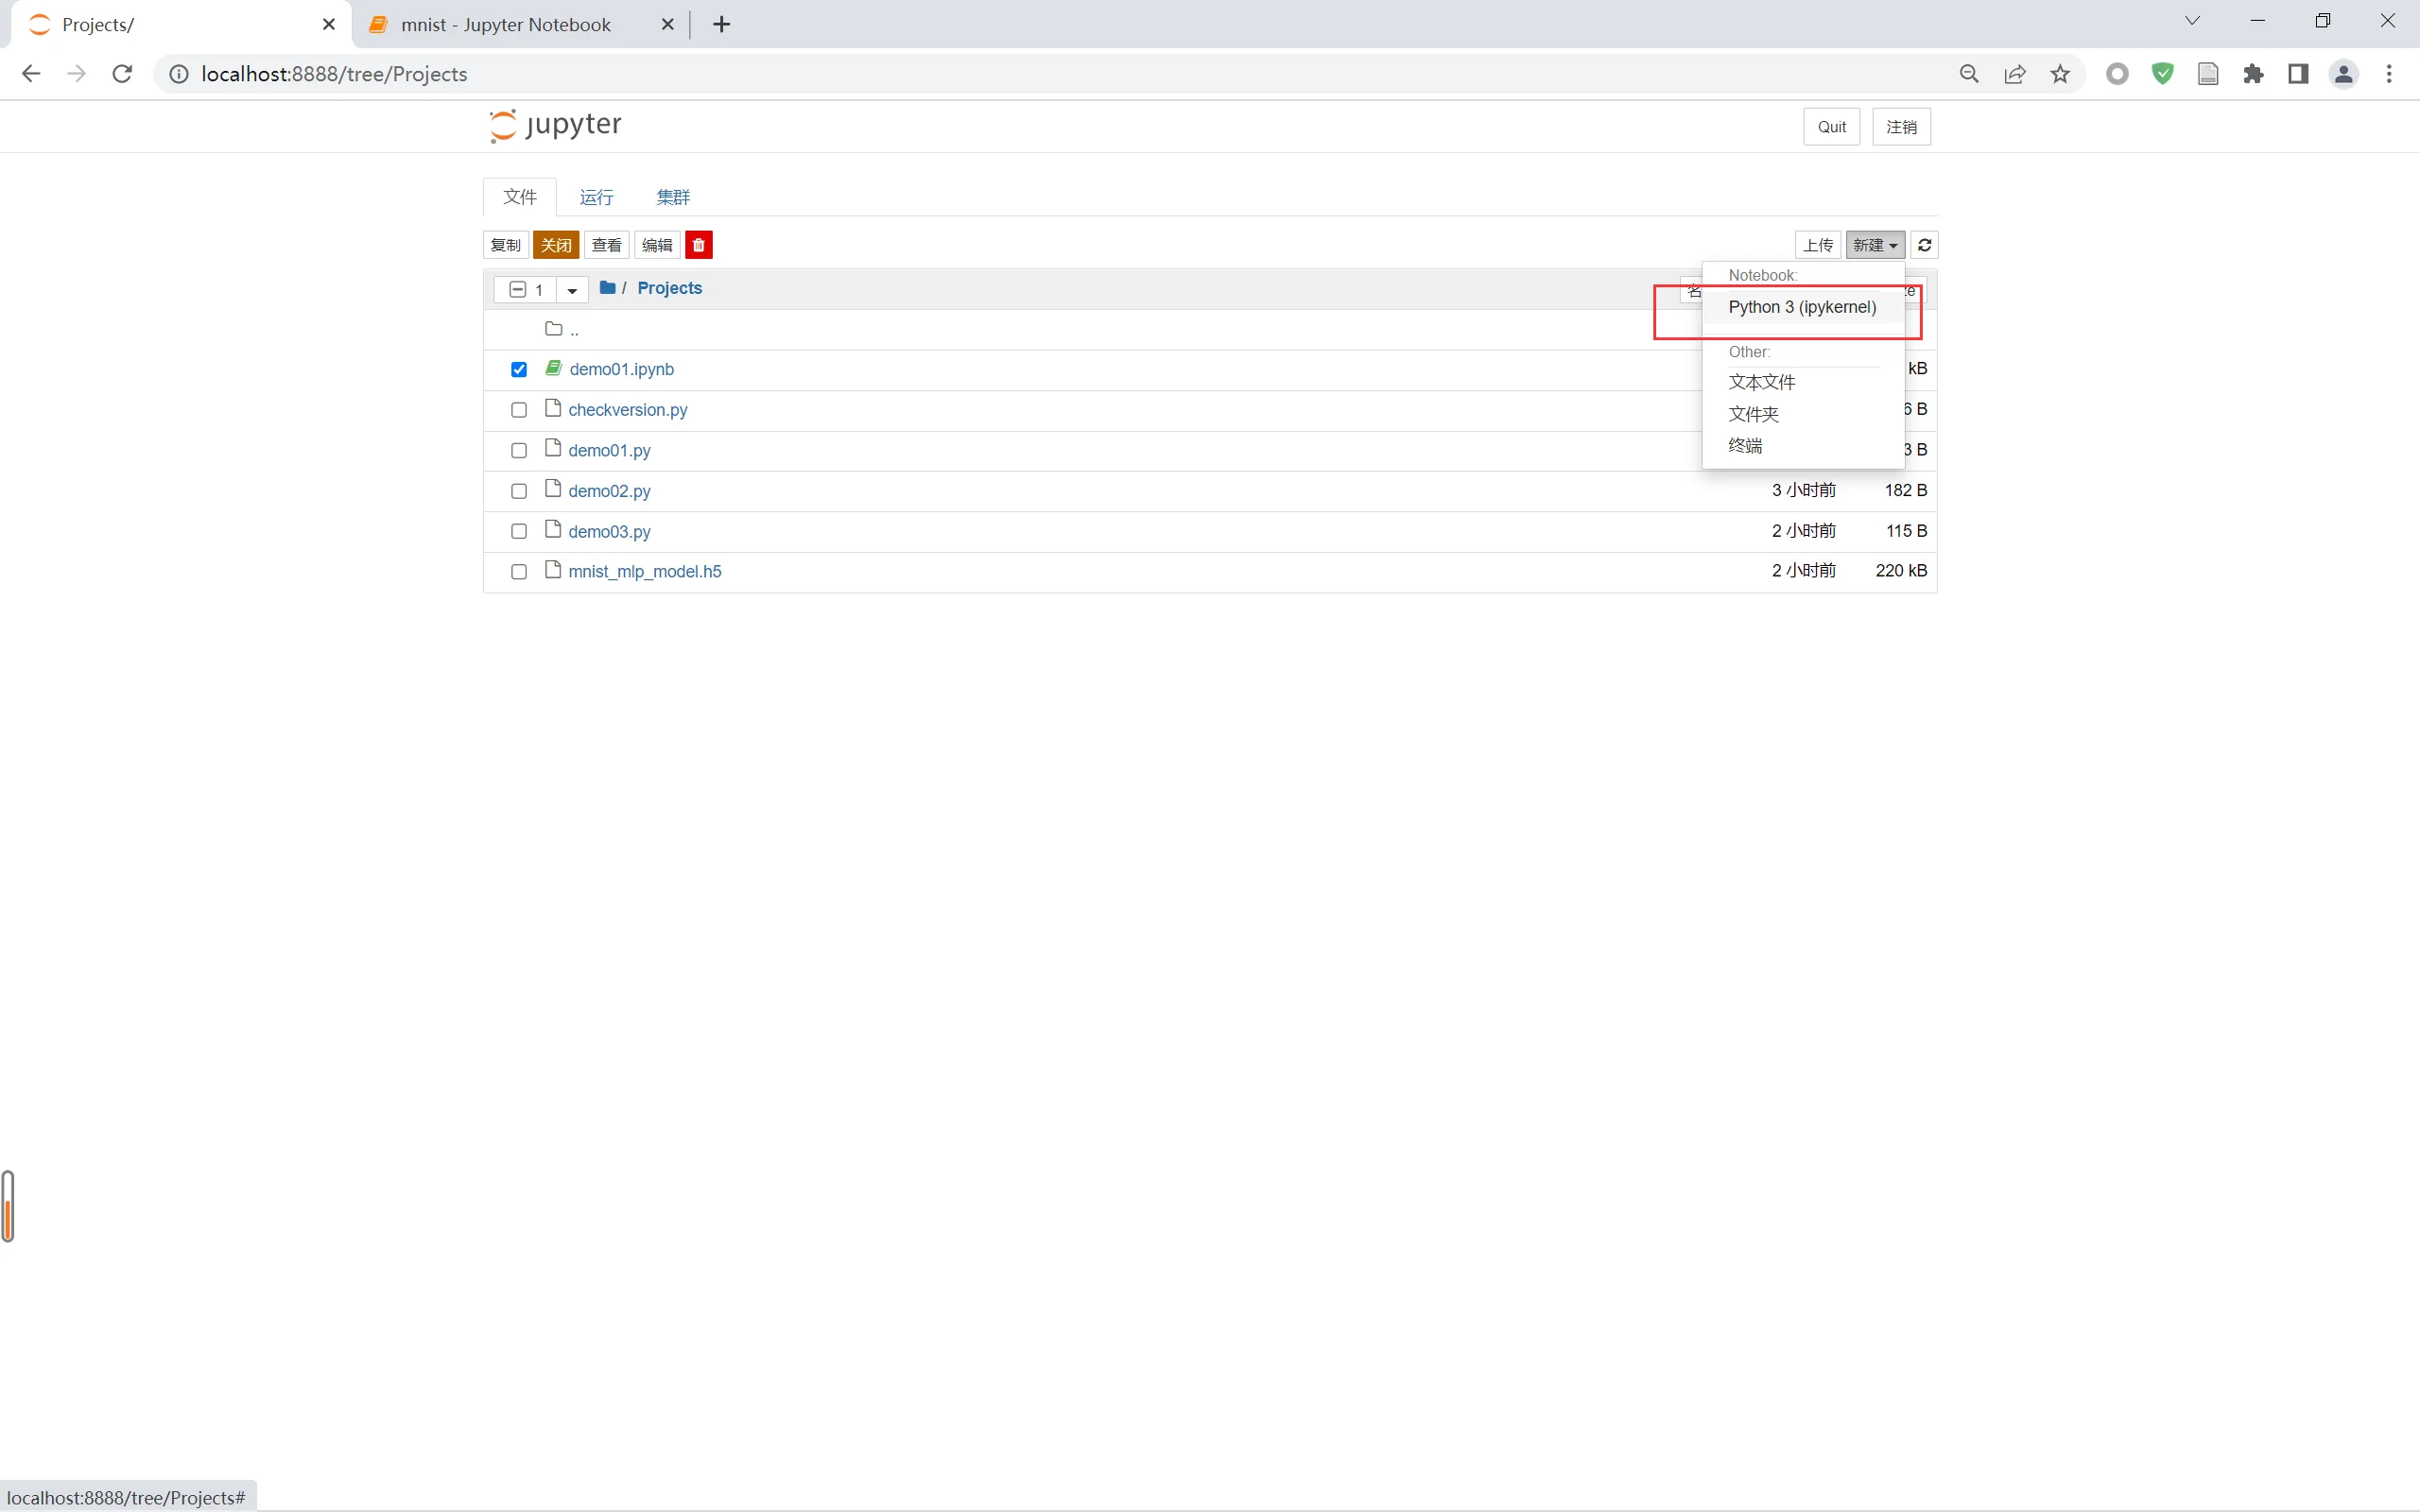Check the checkversion.py checkbox
Image resolution: width=2420 pixels, height=1512 pixels.
pos(518,410)
